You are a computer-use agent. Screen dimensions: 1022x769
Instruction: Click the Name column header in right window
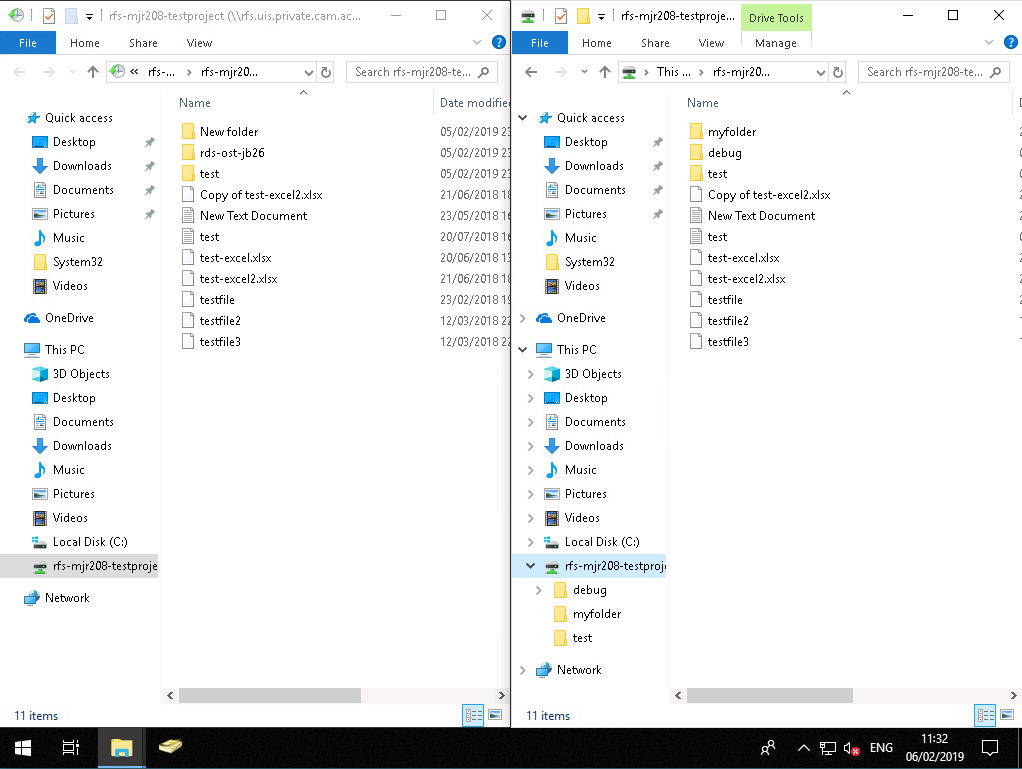point(703,103)
